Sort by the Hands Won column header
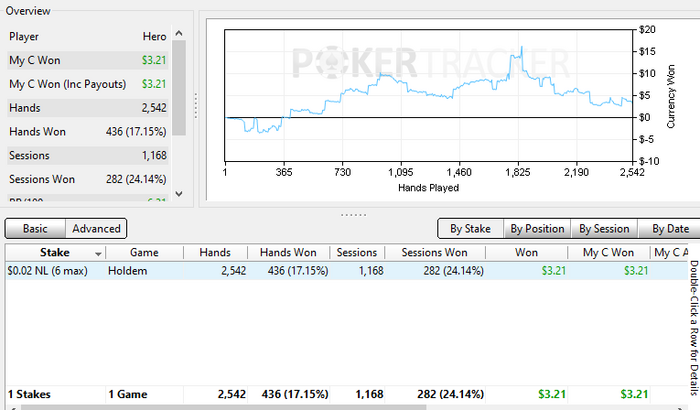Viewport: 700px width, 410px height. click(x=288, y=252)
